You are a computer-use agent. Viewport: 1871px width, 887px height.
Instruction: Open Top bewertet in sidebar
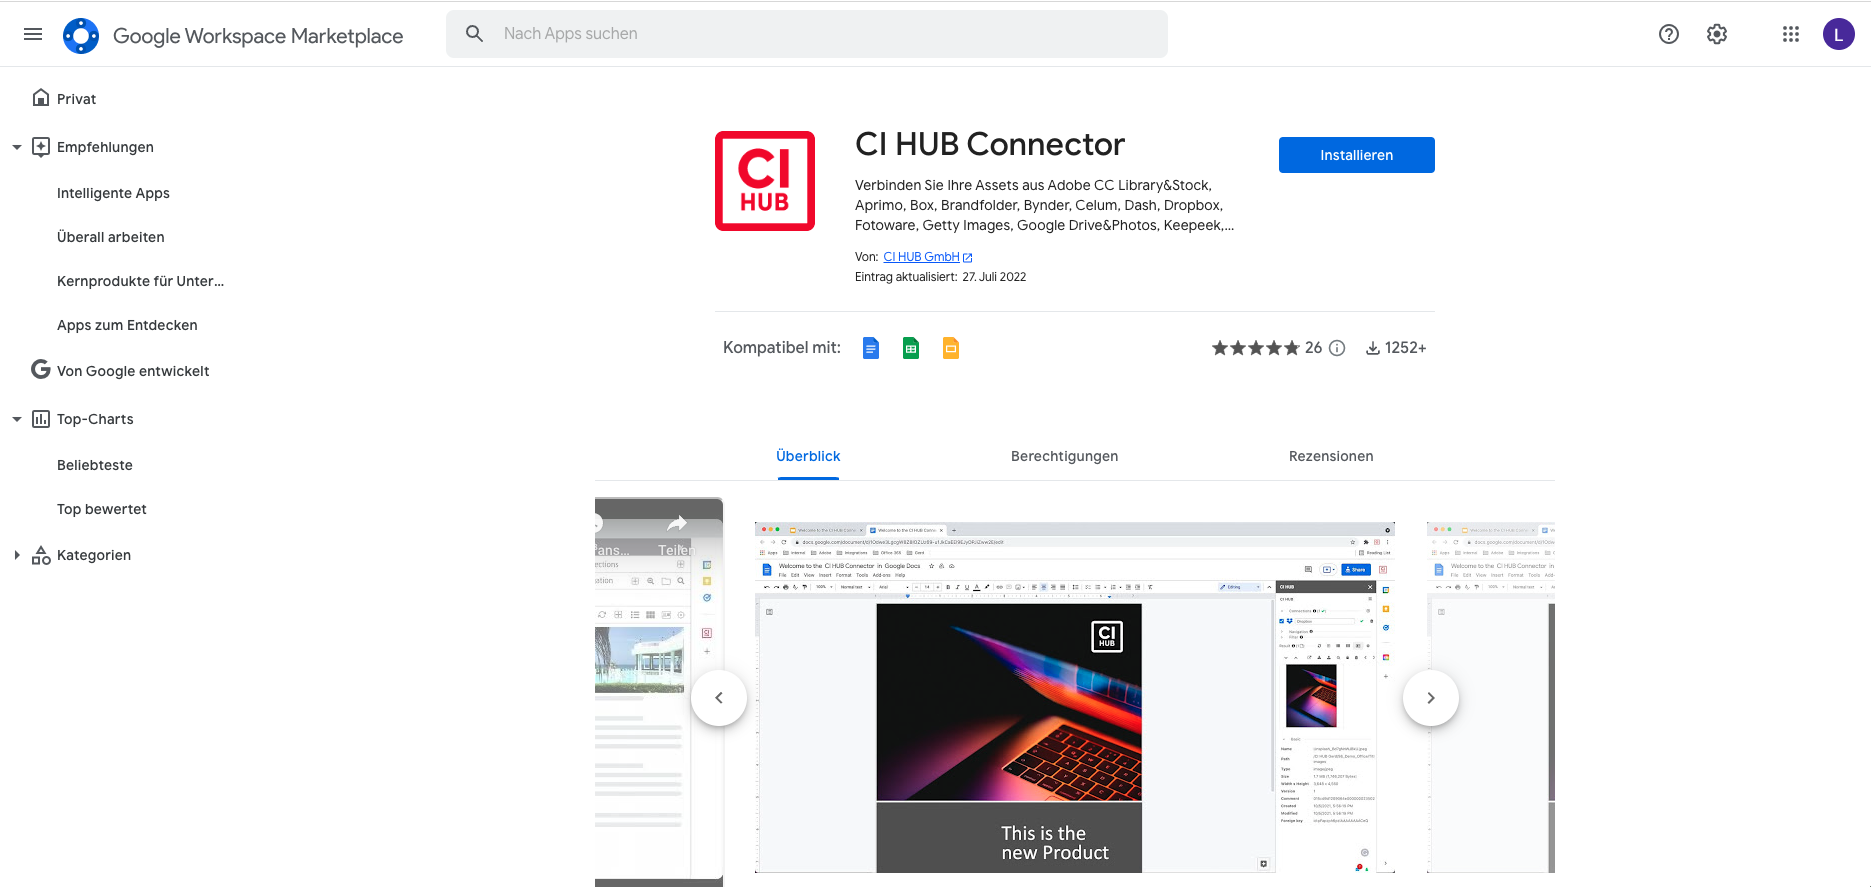click(102, 509)
